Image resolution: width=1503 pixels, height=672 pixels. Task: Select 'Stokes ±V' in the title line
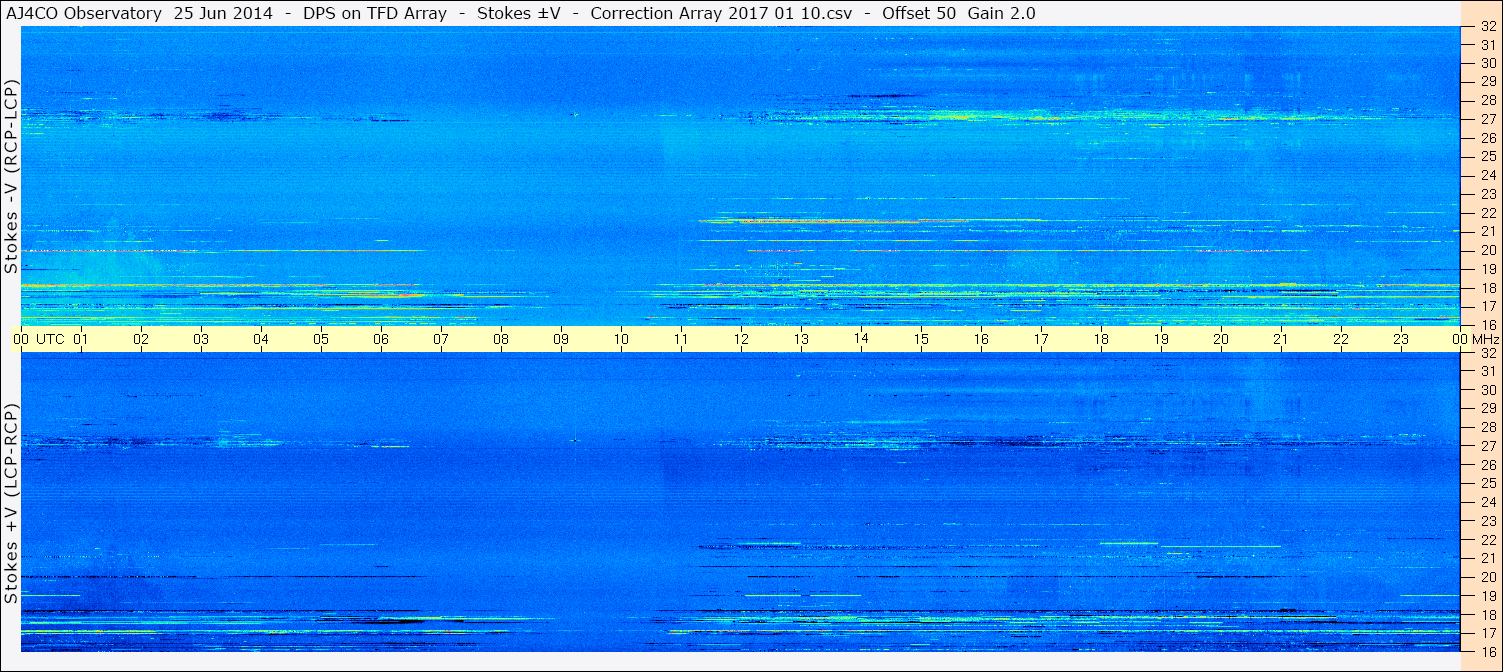pos(518,14)
